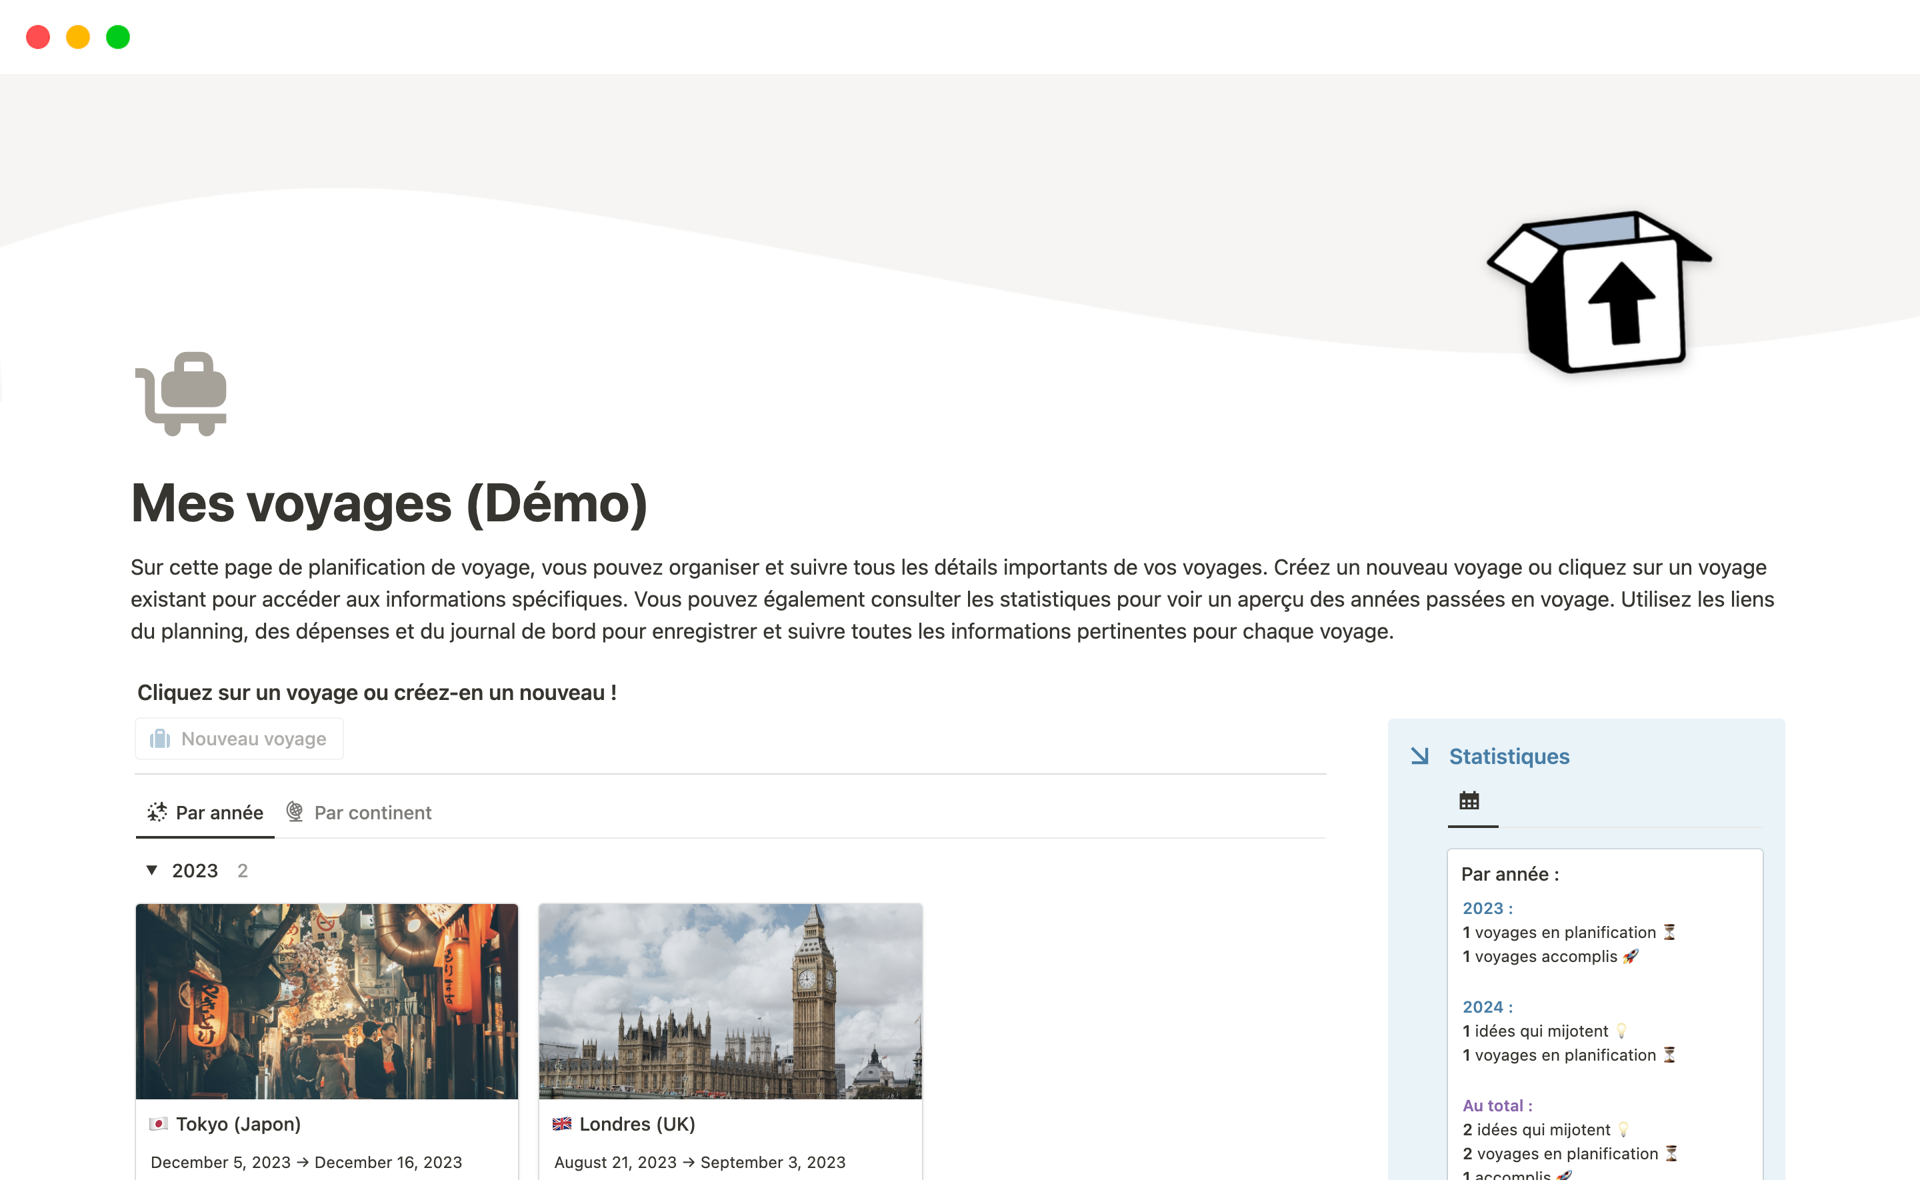Switch to the Par continent tab

click(372, 813)
